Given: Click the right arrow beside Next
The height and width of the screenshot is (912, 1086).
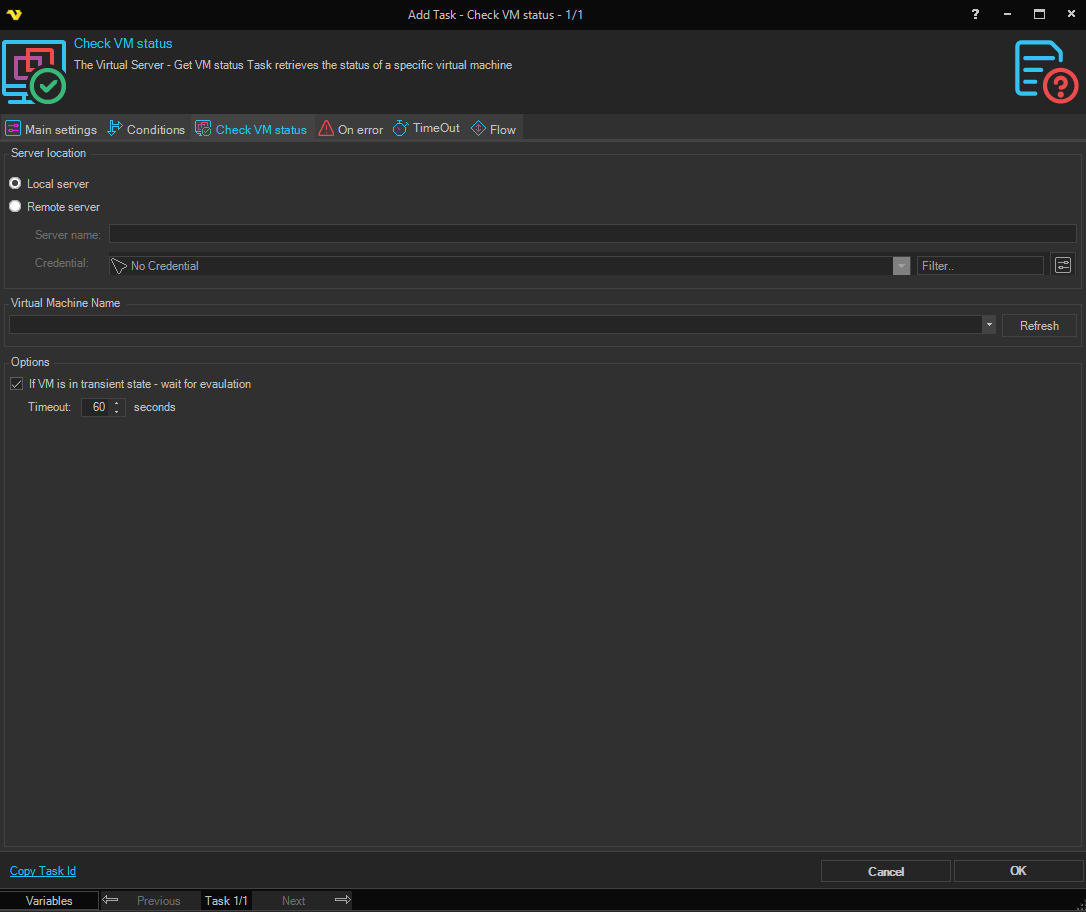Looking at the screenshot, I should [x=342, y=900].
